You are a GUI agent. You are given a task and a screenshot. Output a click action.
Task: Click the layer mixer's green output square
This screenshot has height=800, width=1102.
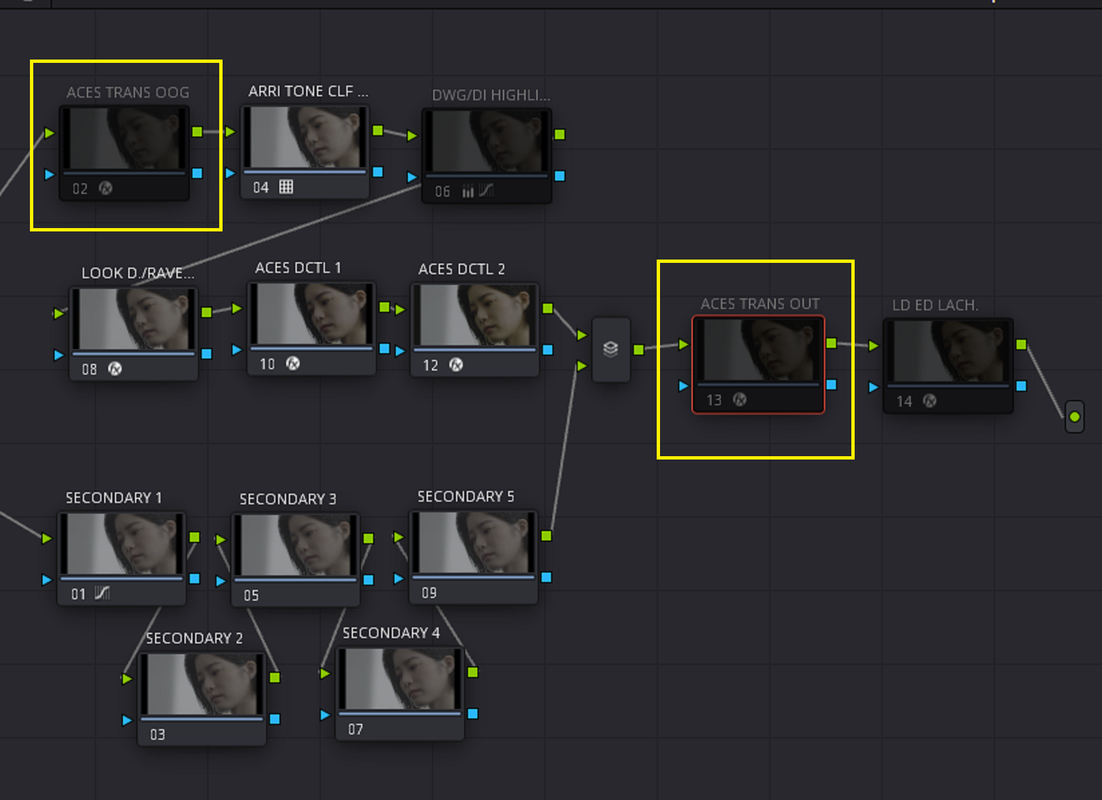pos(639,349)
